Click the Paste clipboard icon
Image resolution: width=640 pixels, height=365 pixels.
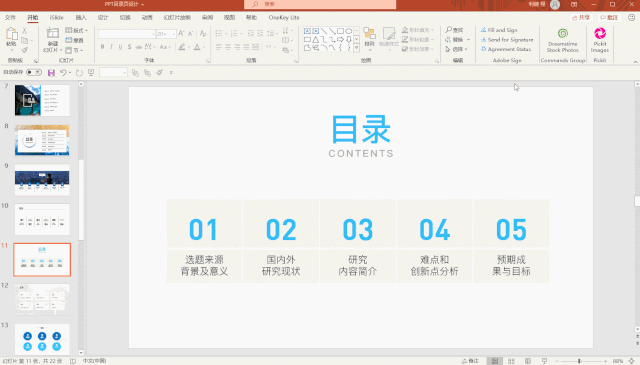[x=11, y=34]
